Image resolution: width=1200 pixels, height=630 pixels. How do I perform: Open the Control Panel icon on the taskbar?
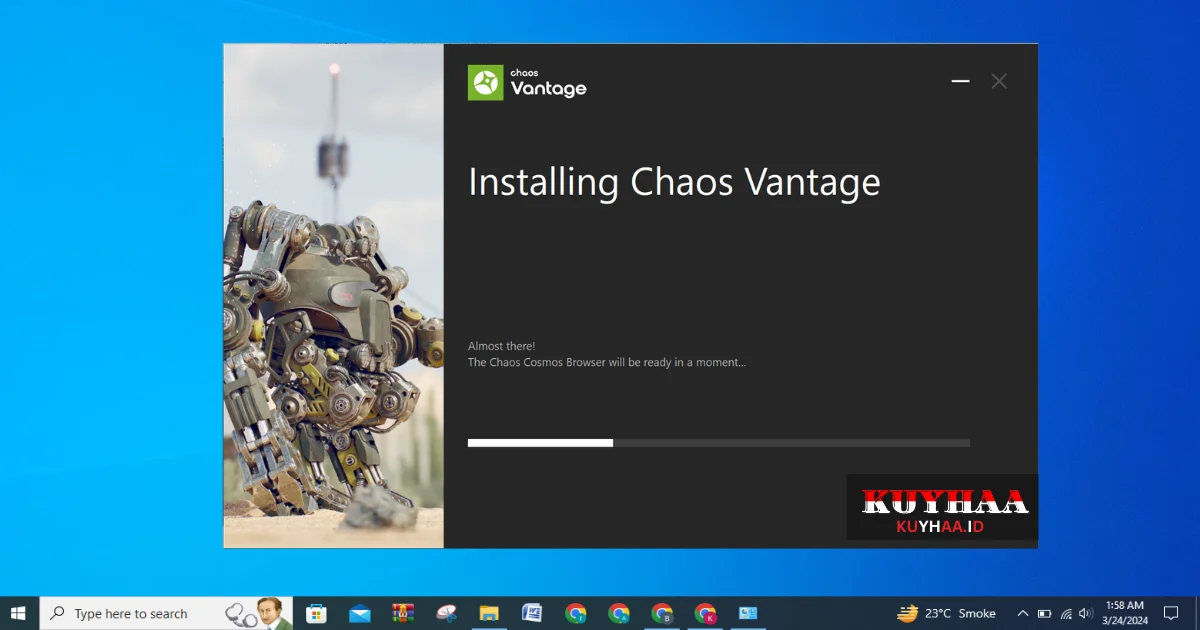pyautogui.click(x=748, y=613)
